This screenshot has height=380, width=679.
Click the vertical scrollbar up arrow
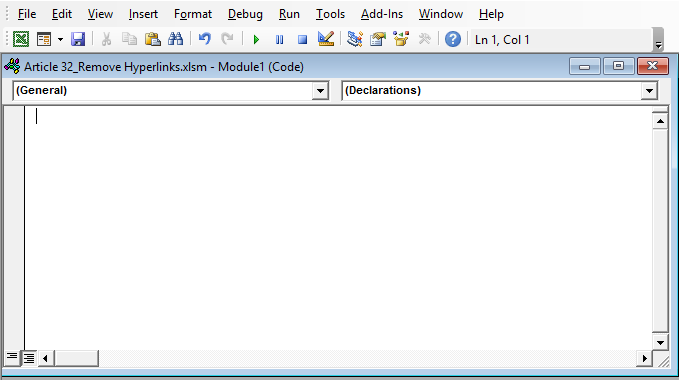point(660,121)
